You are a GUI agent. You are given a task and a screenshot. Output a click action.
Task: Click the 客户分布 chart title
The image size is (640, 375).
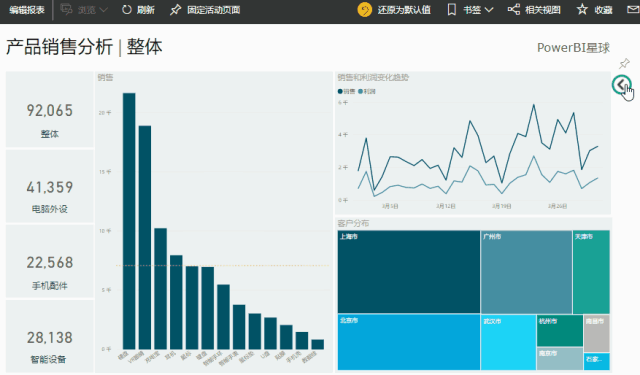point(353,223)
